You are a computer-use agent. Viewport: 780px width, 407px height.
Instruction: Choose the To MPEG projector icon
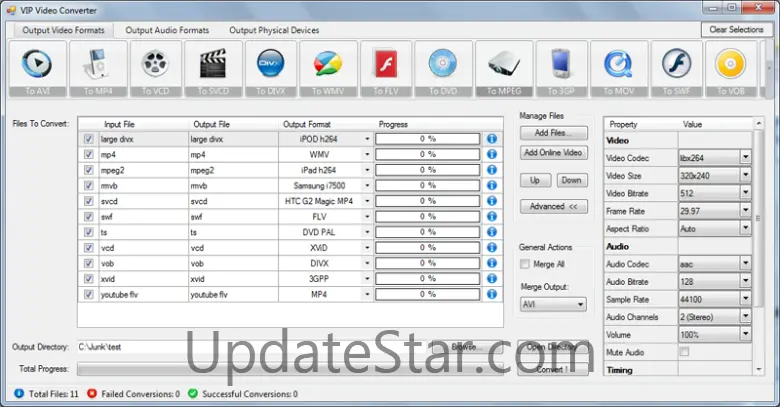504,69
